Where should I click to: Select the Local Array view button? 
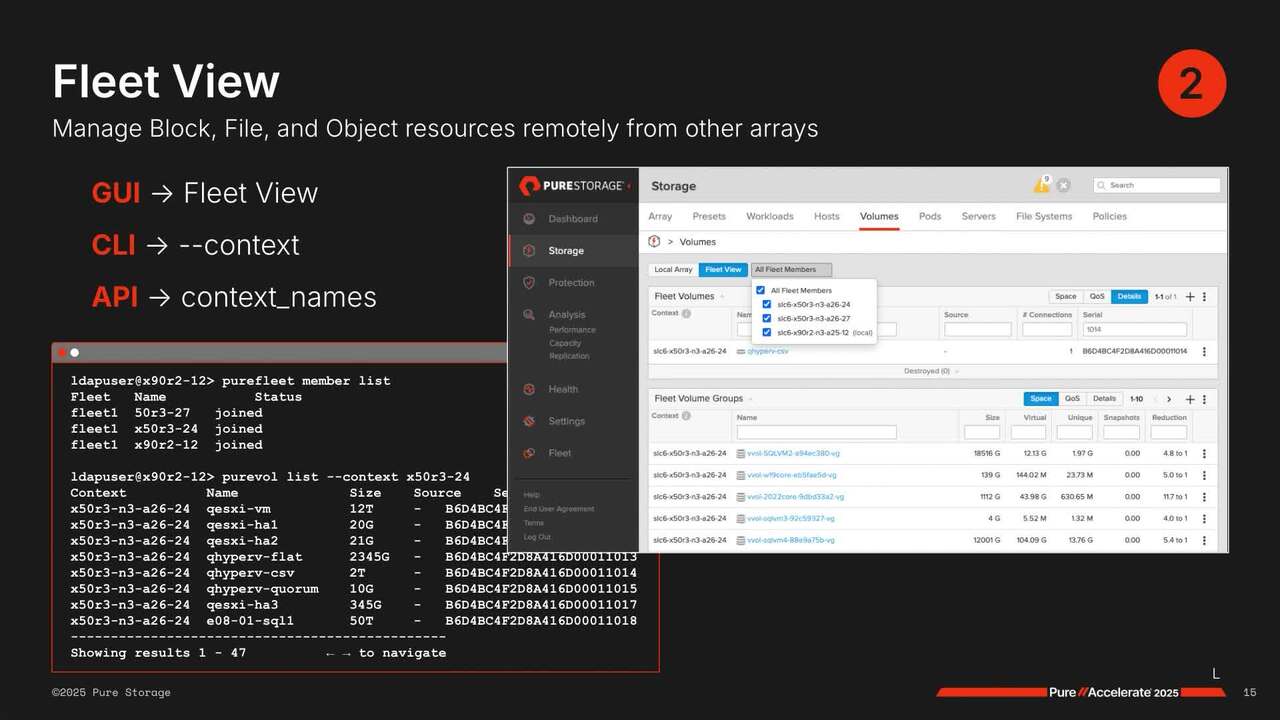(673, 270)
